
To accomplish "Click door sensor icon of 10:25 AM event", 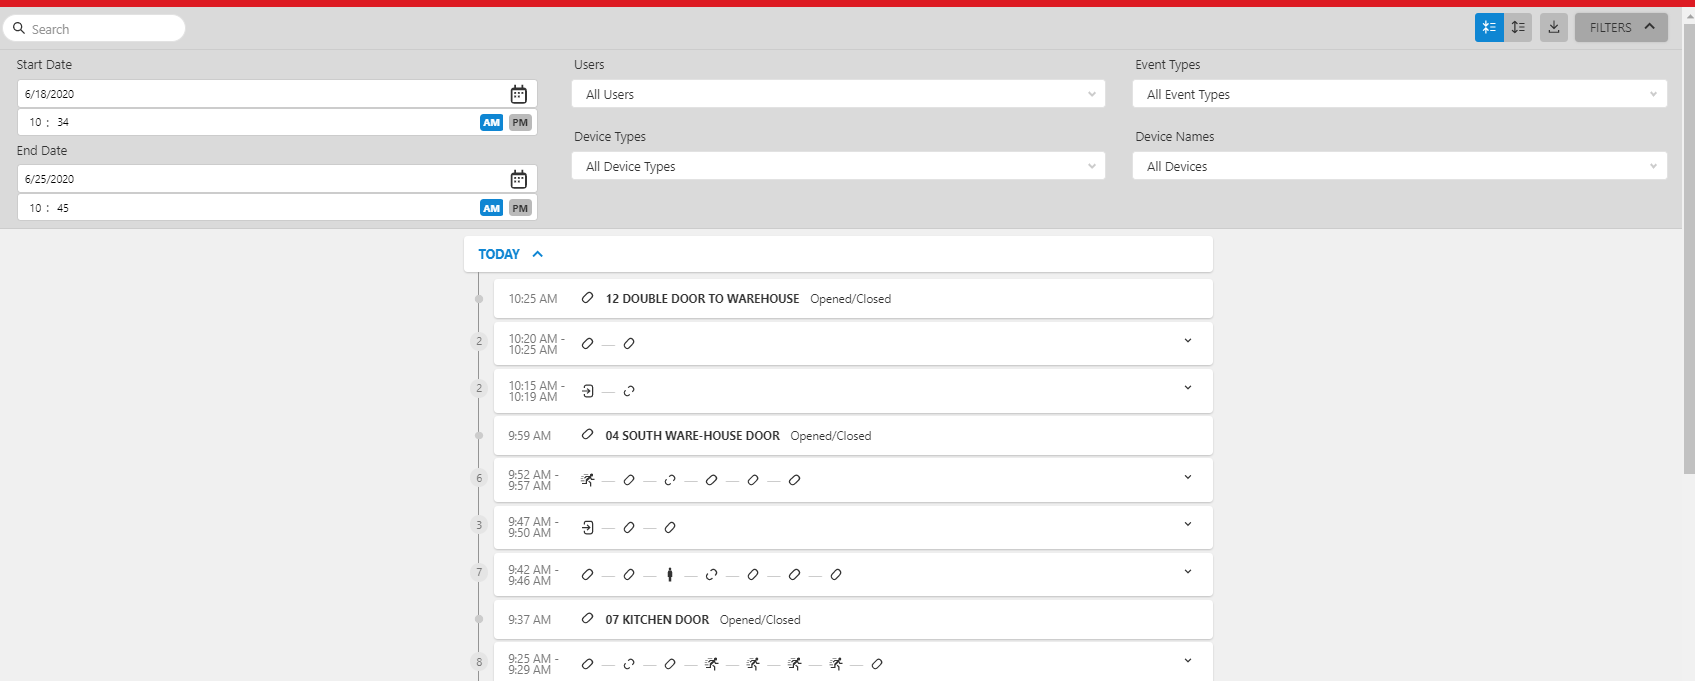I will [587, 298].
